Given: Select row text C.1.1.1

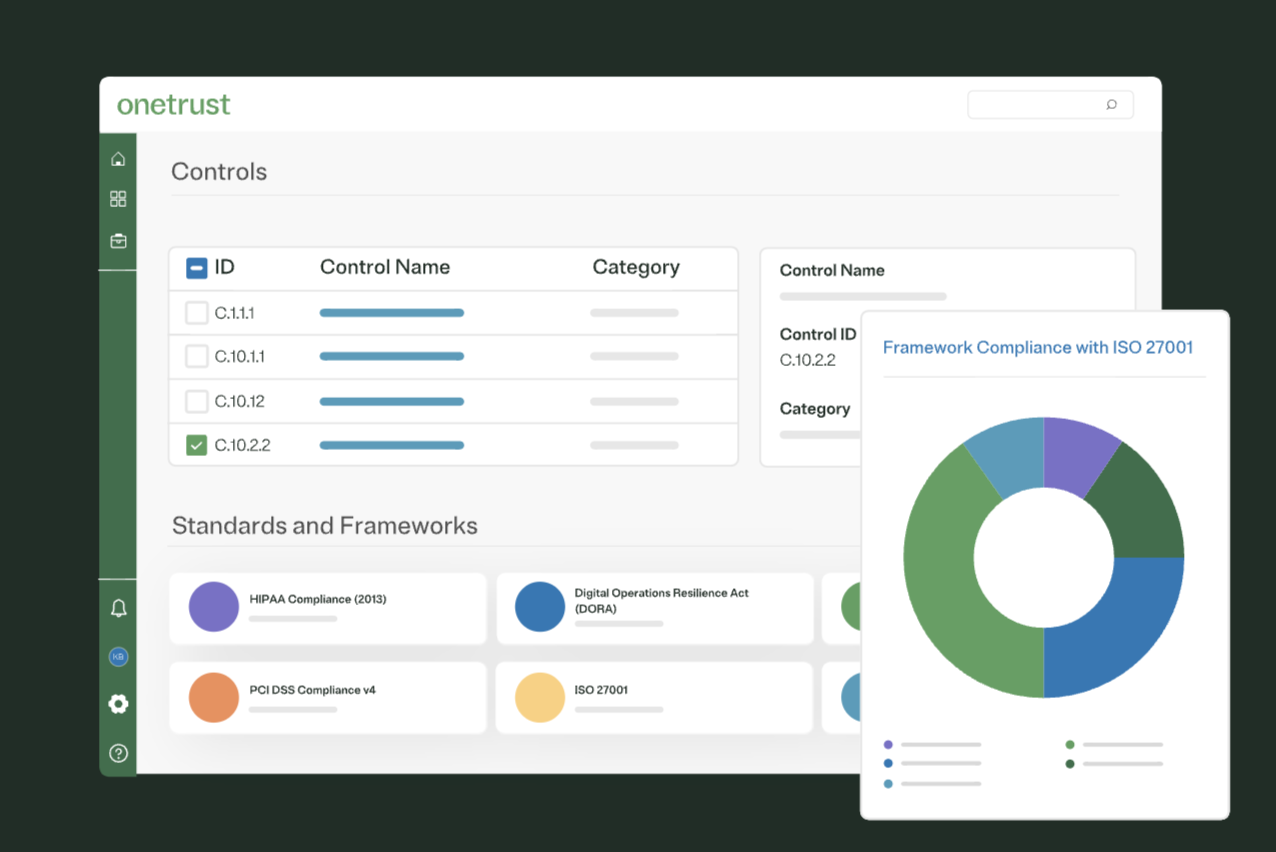Looking at the screenshot, I should coord(234,313).
